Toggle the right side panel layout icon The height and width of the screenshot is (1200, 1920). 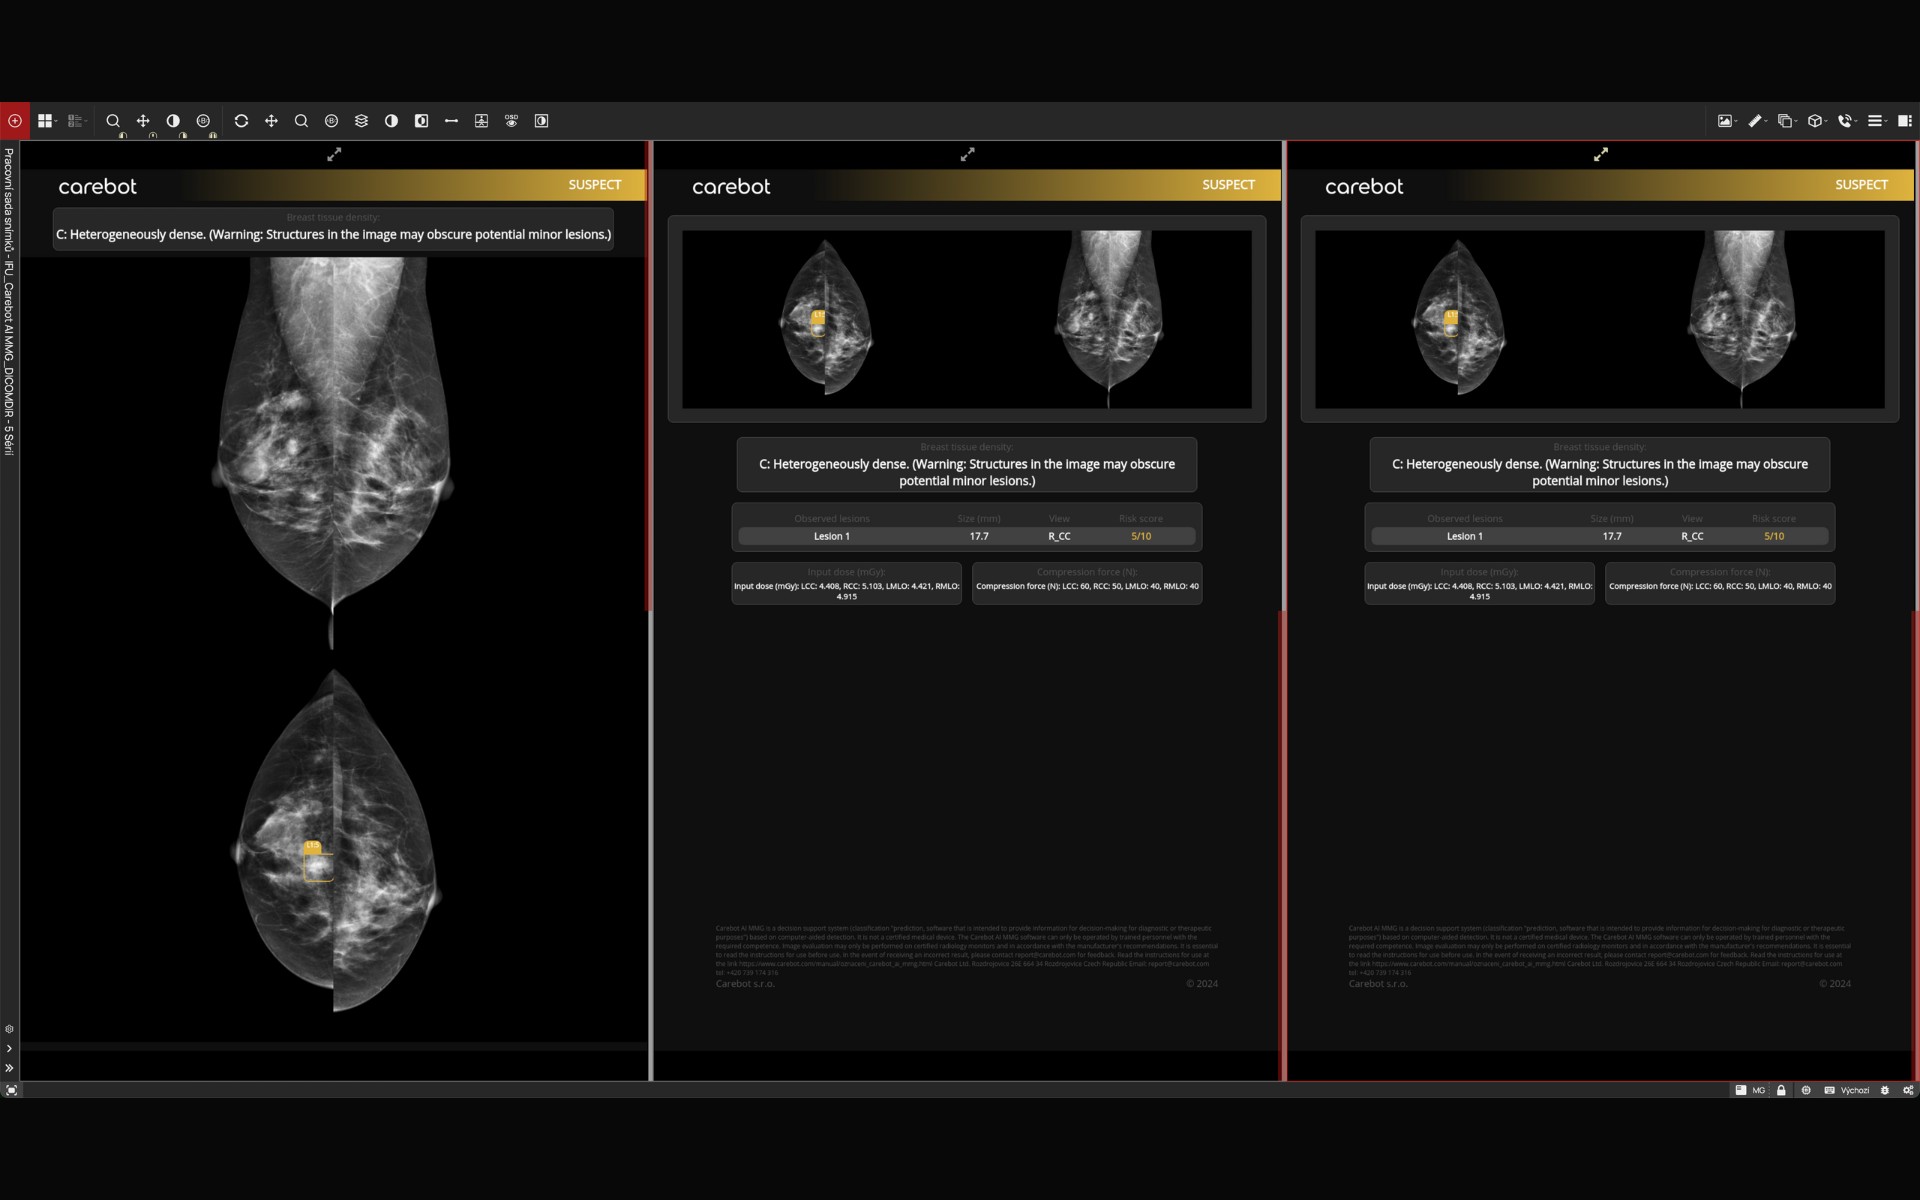(1905, 121)
